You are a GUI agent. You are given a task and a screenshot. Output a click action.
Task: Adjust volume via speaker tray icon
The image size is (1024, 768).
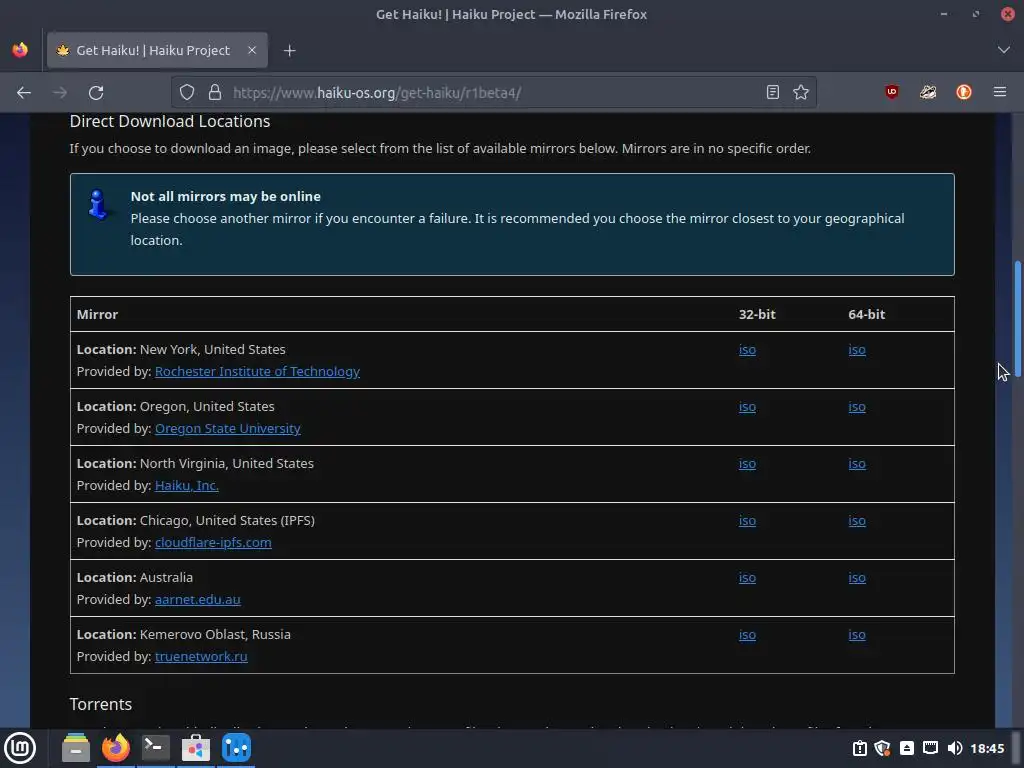955,748
